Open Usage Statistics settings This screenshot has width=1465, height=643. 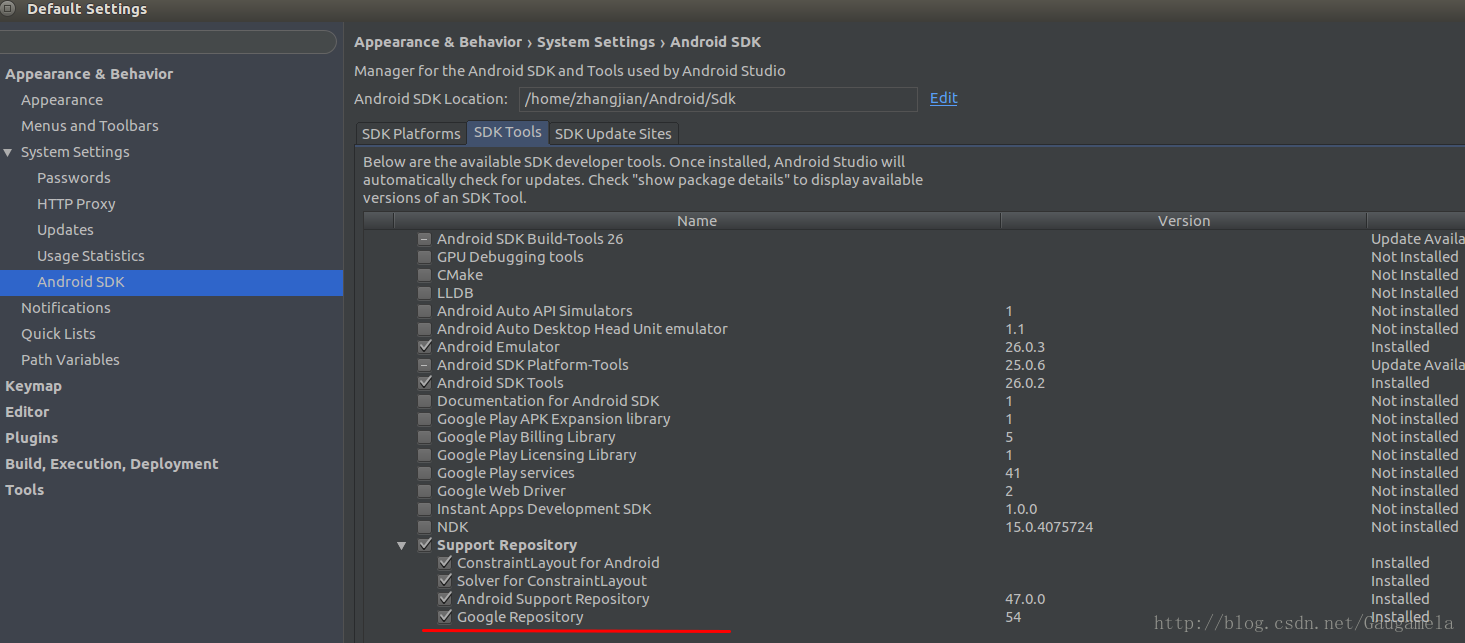91,256
